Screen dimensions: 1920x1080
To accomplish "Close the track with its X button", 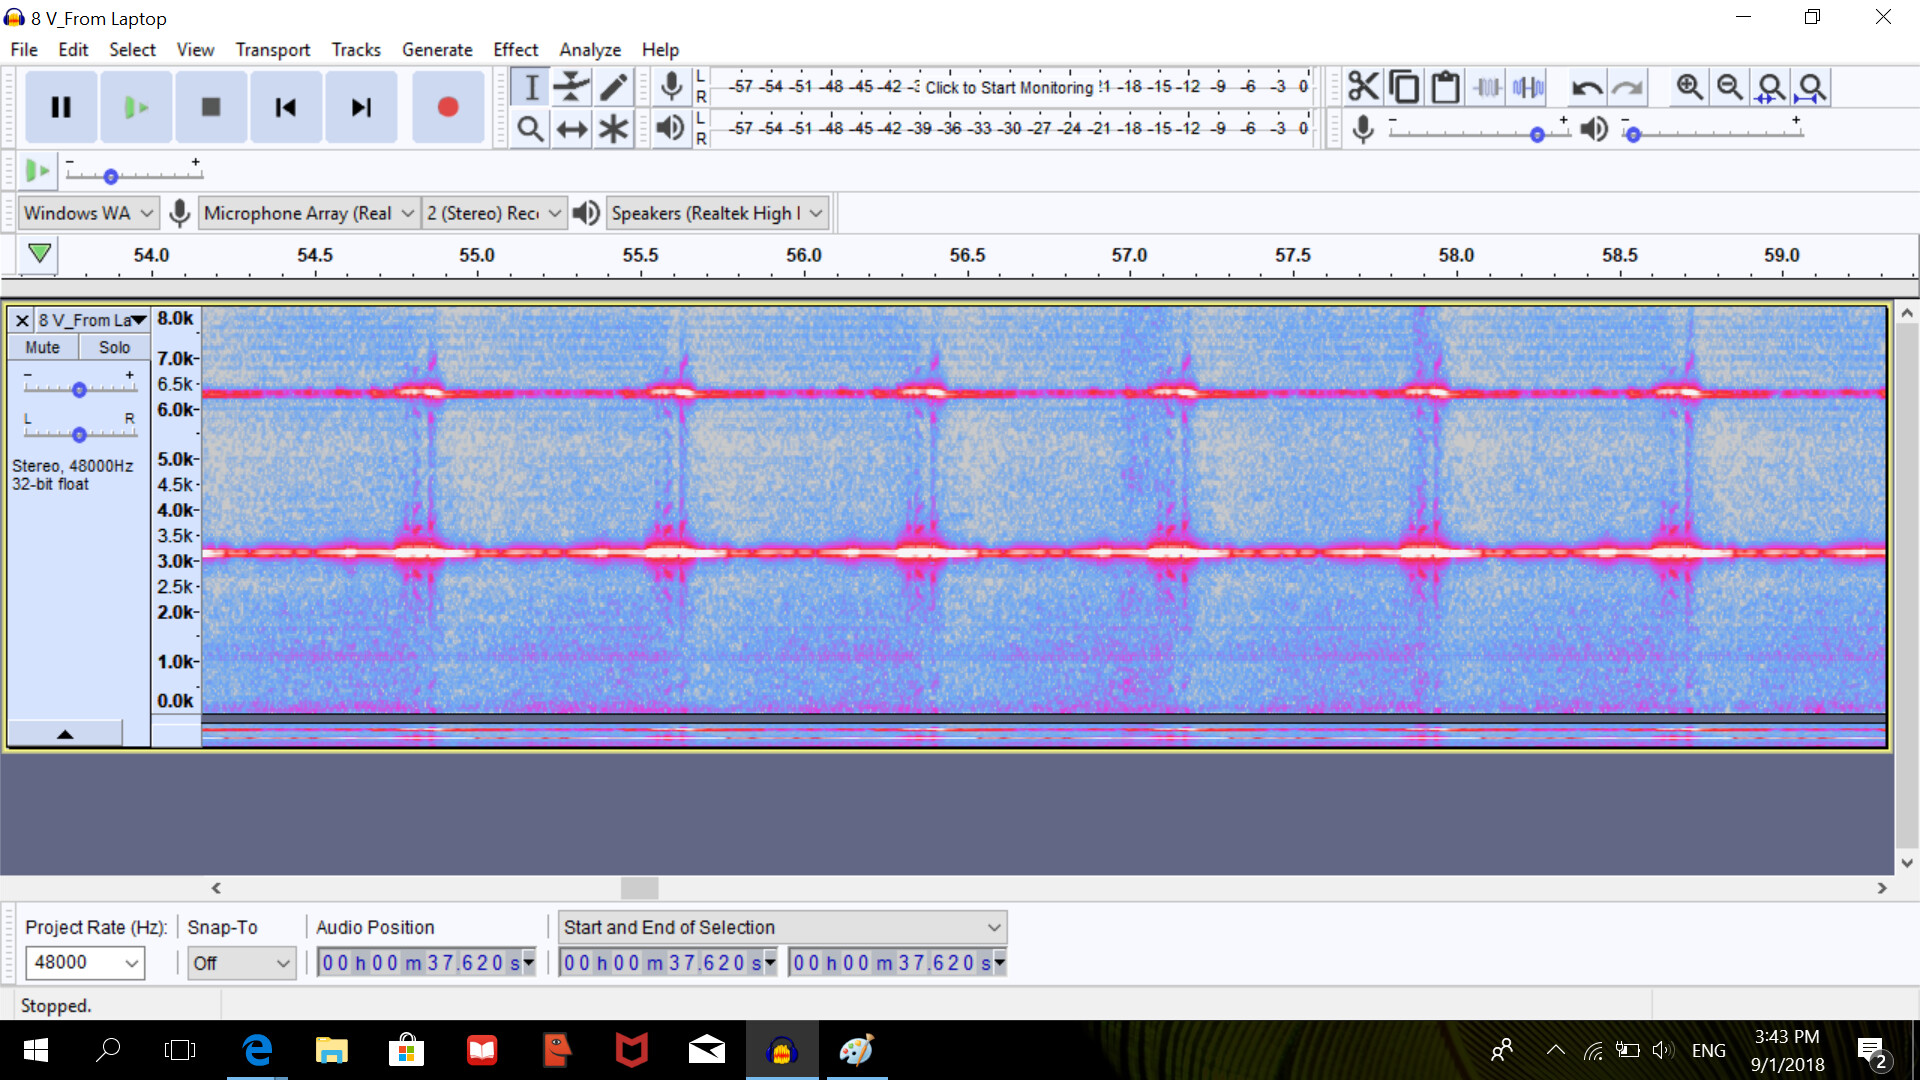I will tap(22, 320).
